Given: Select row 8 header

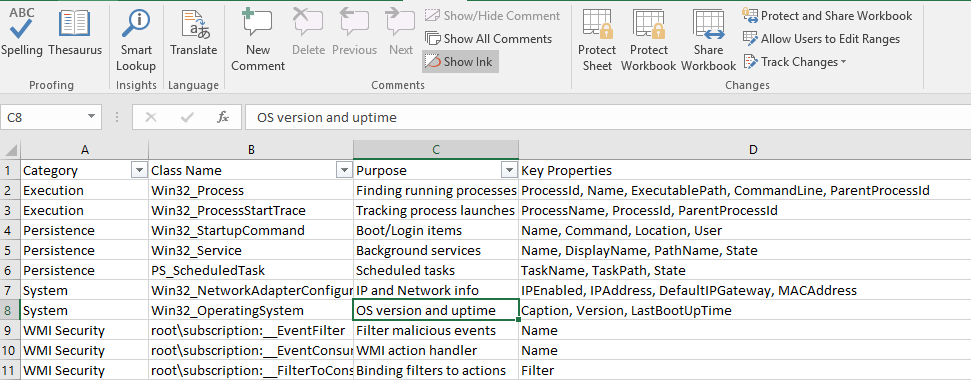Looking at the screenshot, I should point(11,311).
